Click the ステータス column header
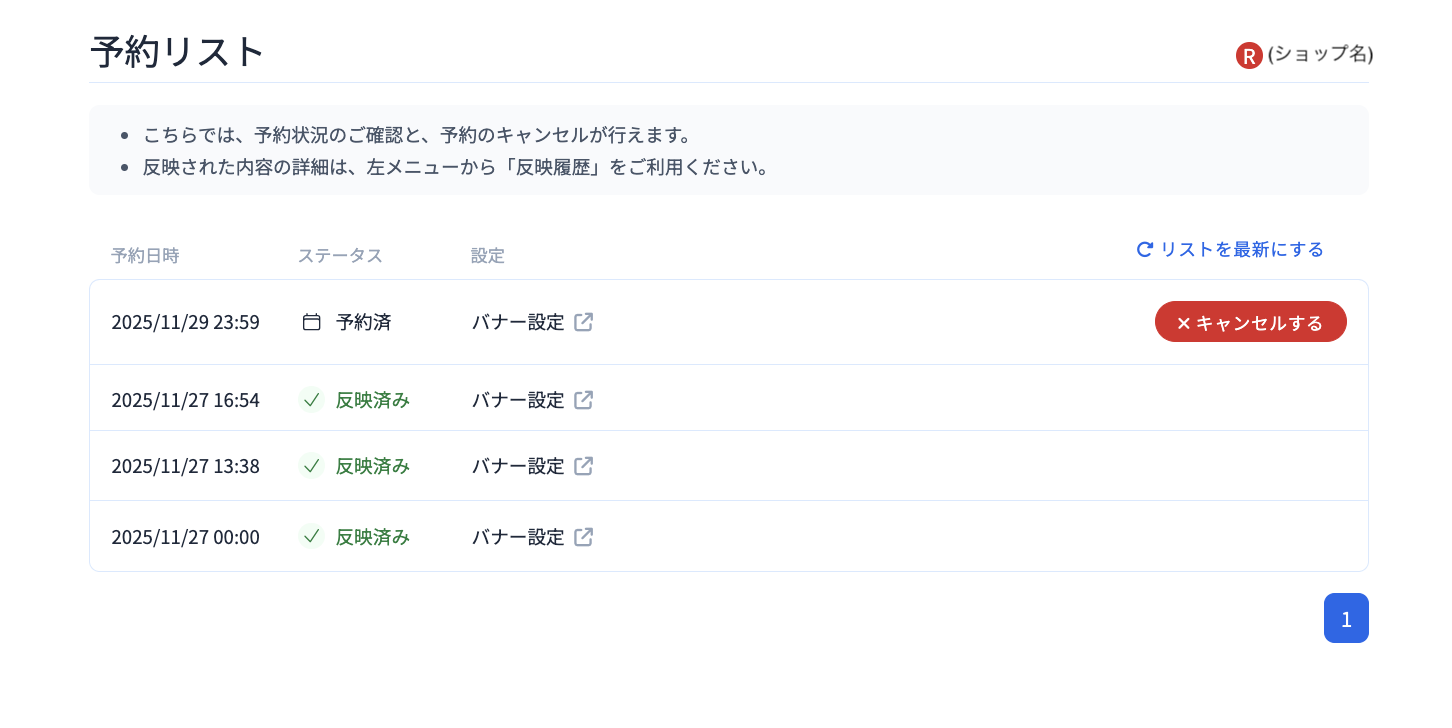The height and width of the screenshot is (728, 1452). 340,255
